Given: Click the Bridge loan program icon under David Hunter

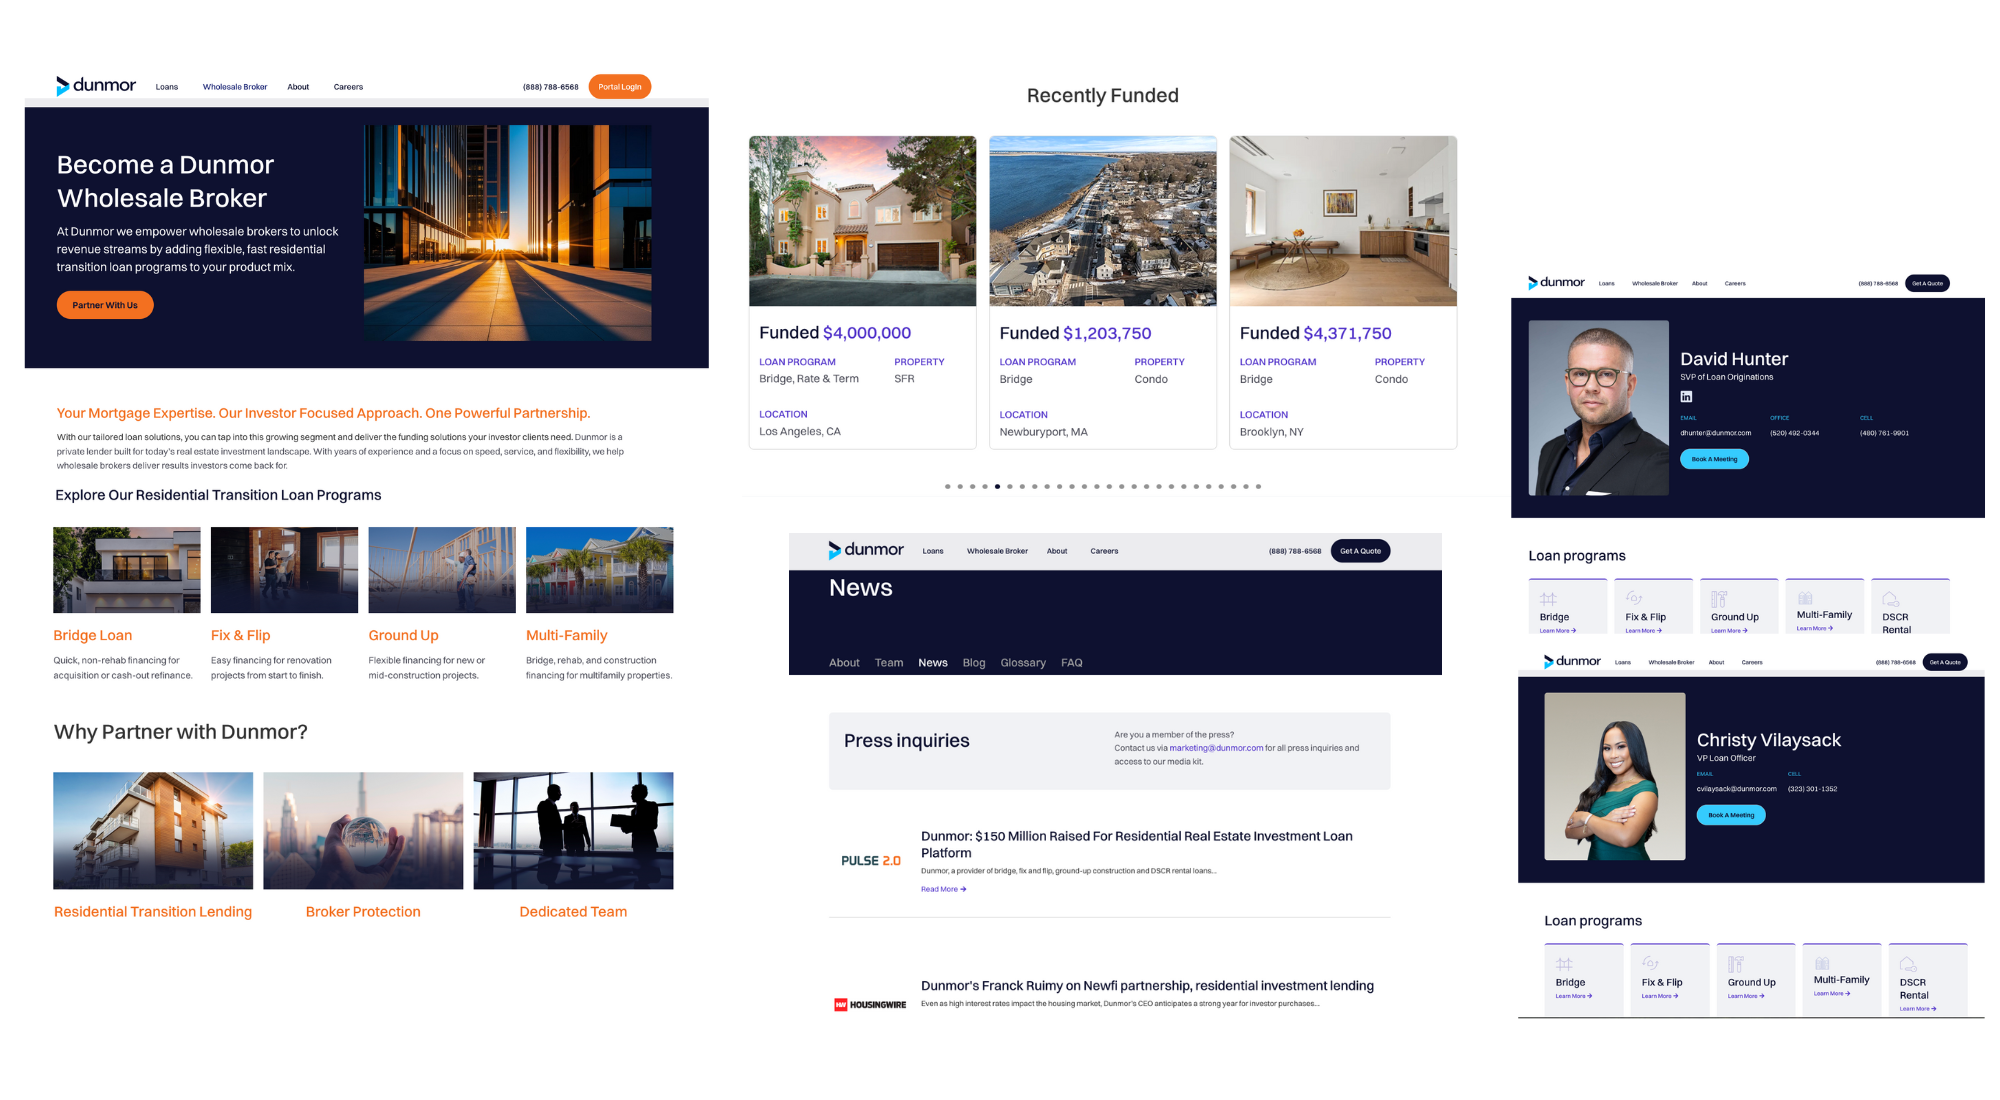Looking at the screenshot, I should click(1548, 599).
